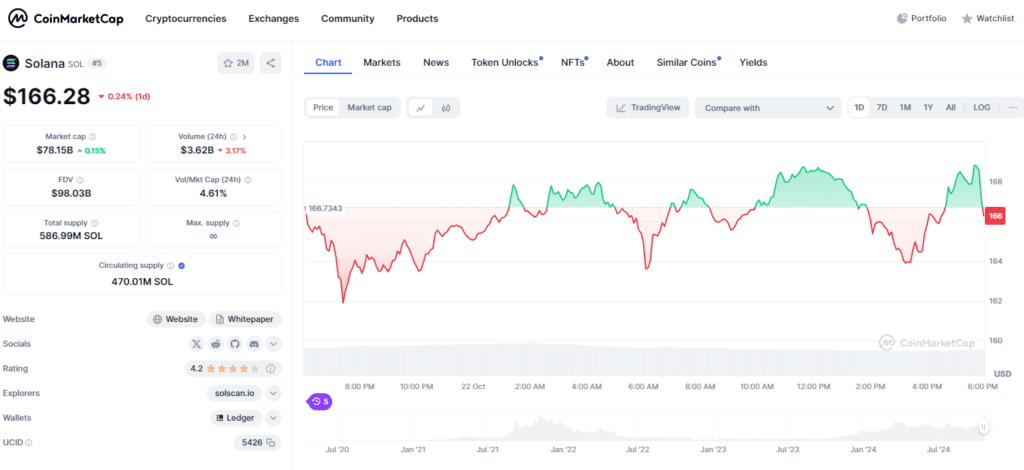Select the All time range

click(950, 108)
